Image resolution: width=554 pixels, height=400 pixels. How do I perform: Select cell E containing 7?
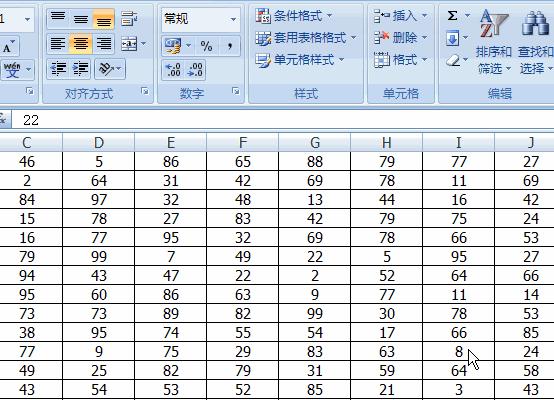coord(171,257)
